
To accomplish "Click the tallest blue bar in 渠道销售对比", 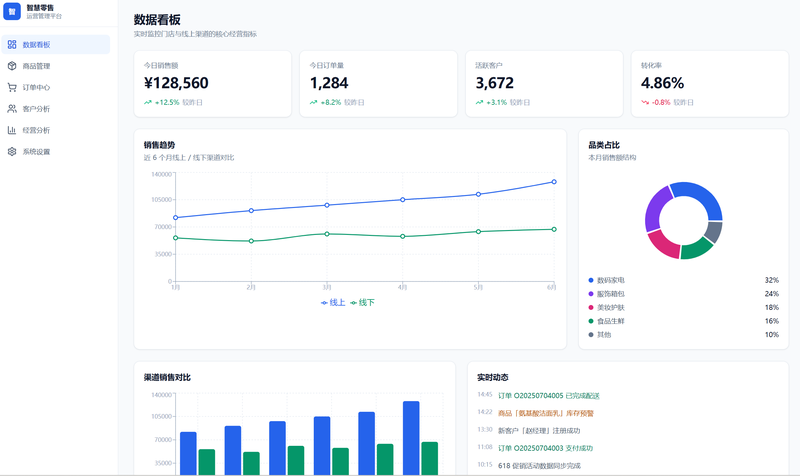I will [x=411, y=438].
